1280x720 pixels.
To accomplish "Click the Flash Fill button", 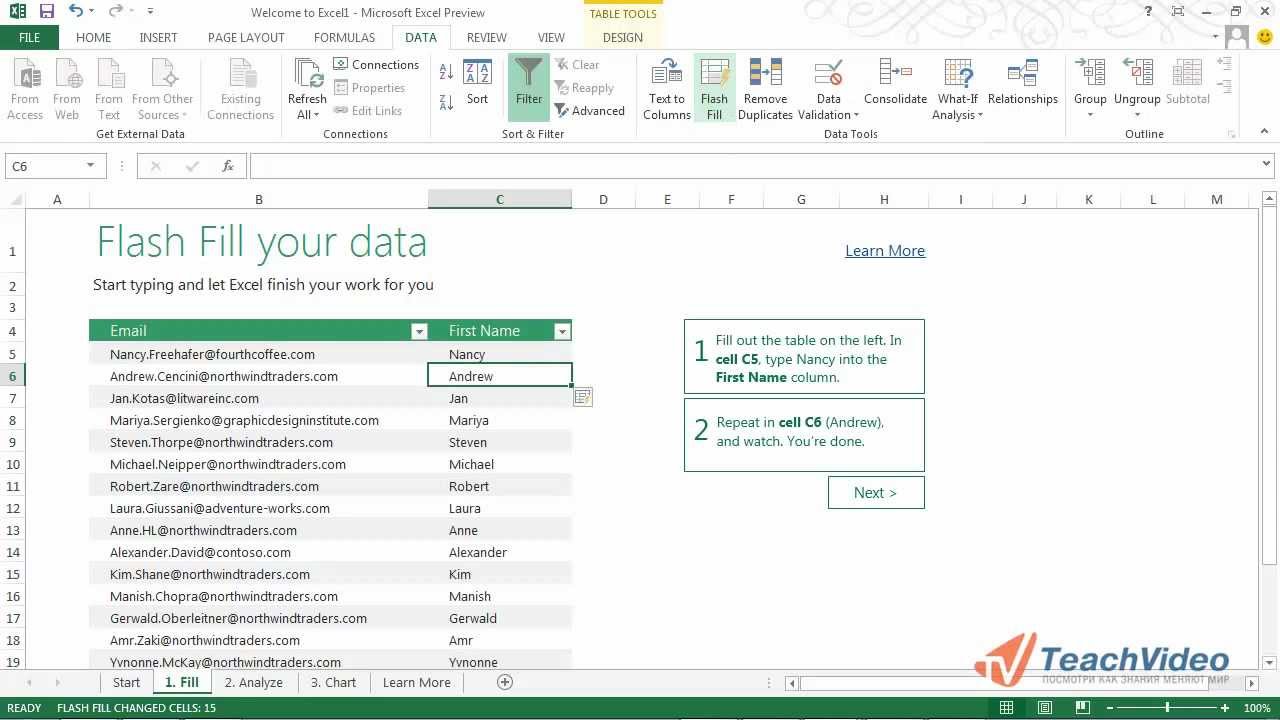I will tap(714, 89).
